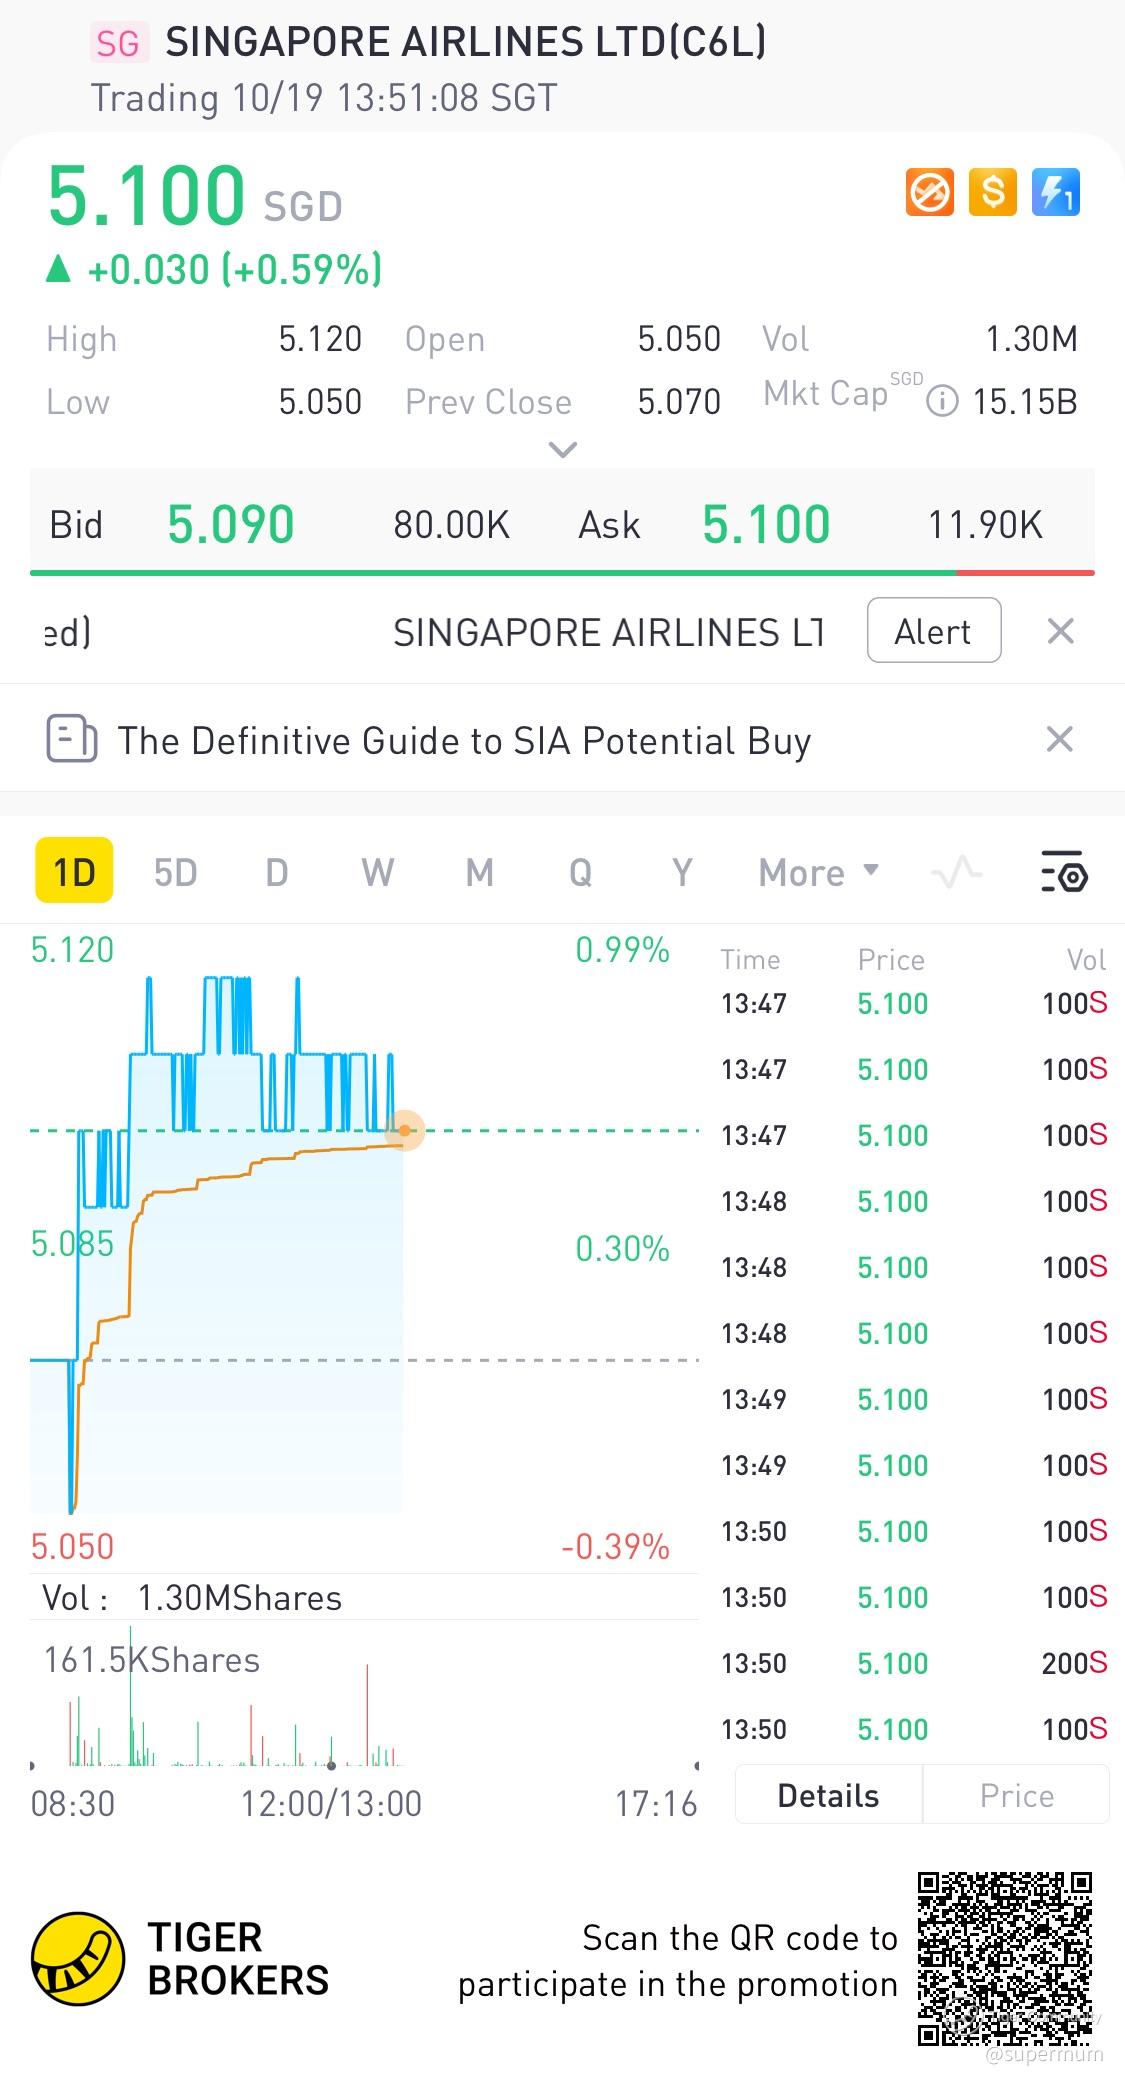The width and height of the screenshot is (1125, 2079).
Task: Tap the yellow dollar sign icon
Action: pyautogui.click(x=992, y=192)
